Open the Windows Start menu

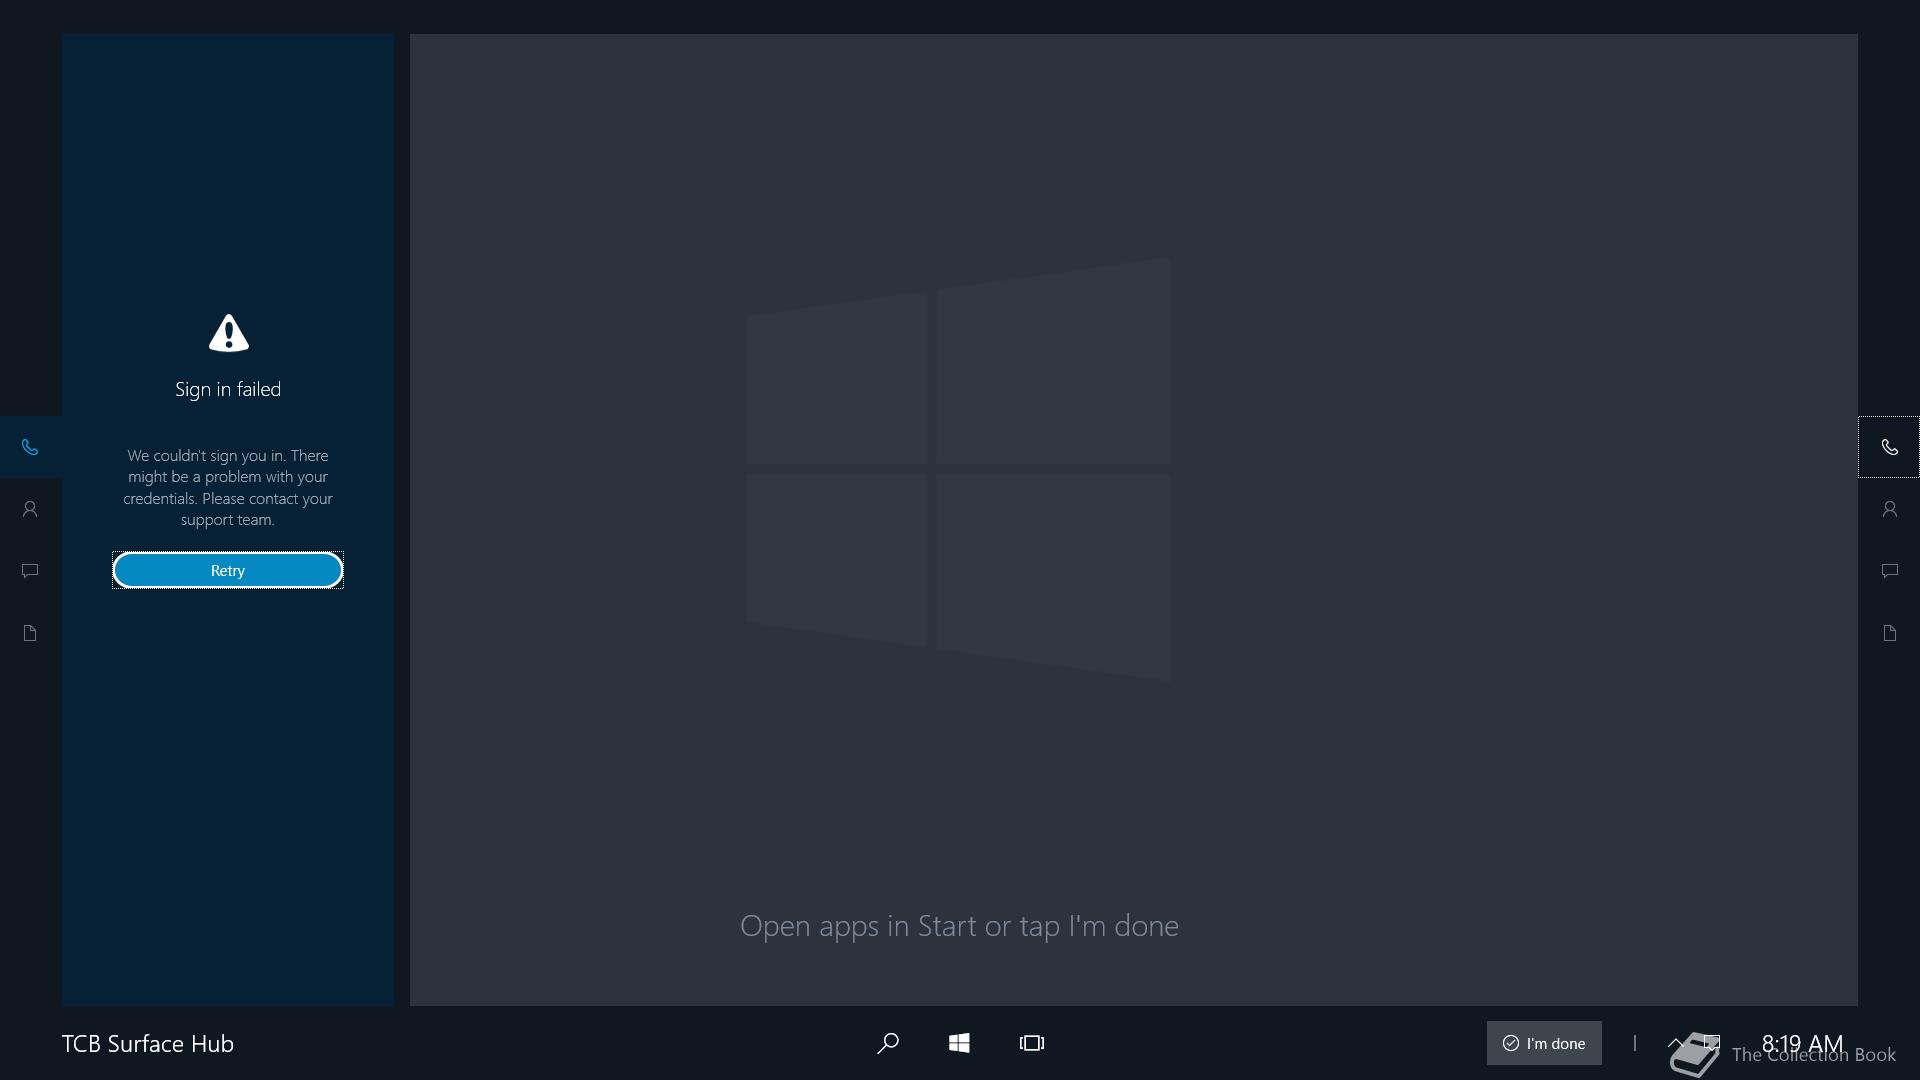[x=959, y=1043]
